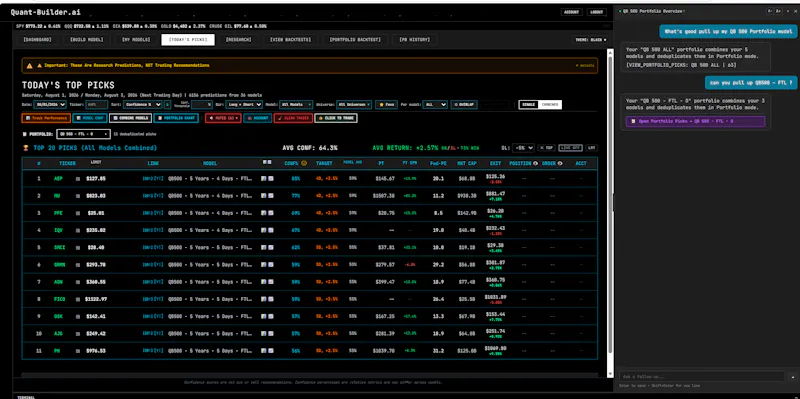
Task: Click the Ticker filter input field
Action: [96, 105]
